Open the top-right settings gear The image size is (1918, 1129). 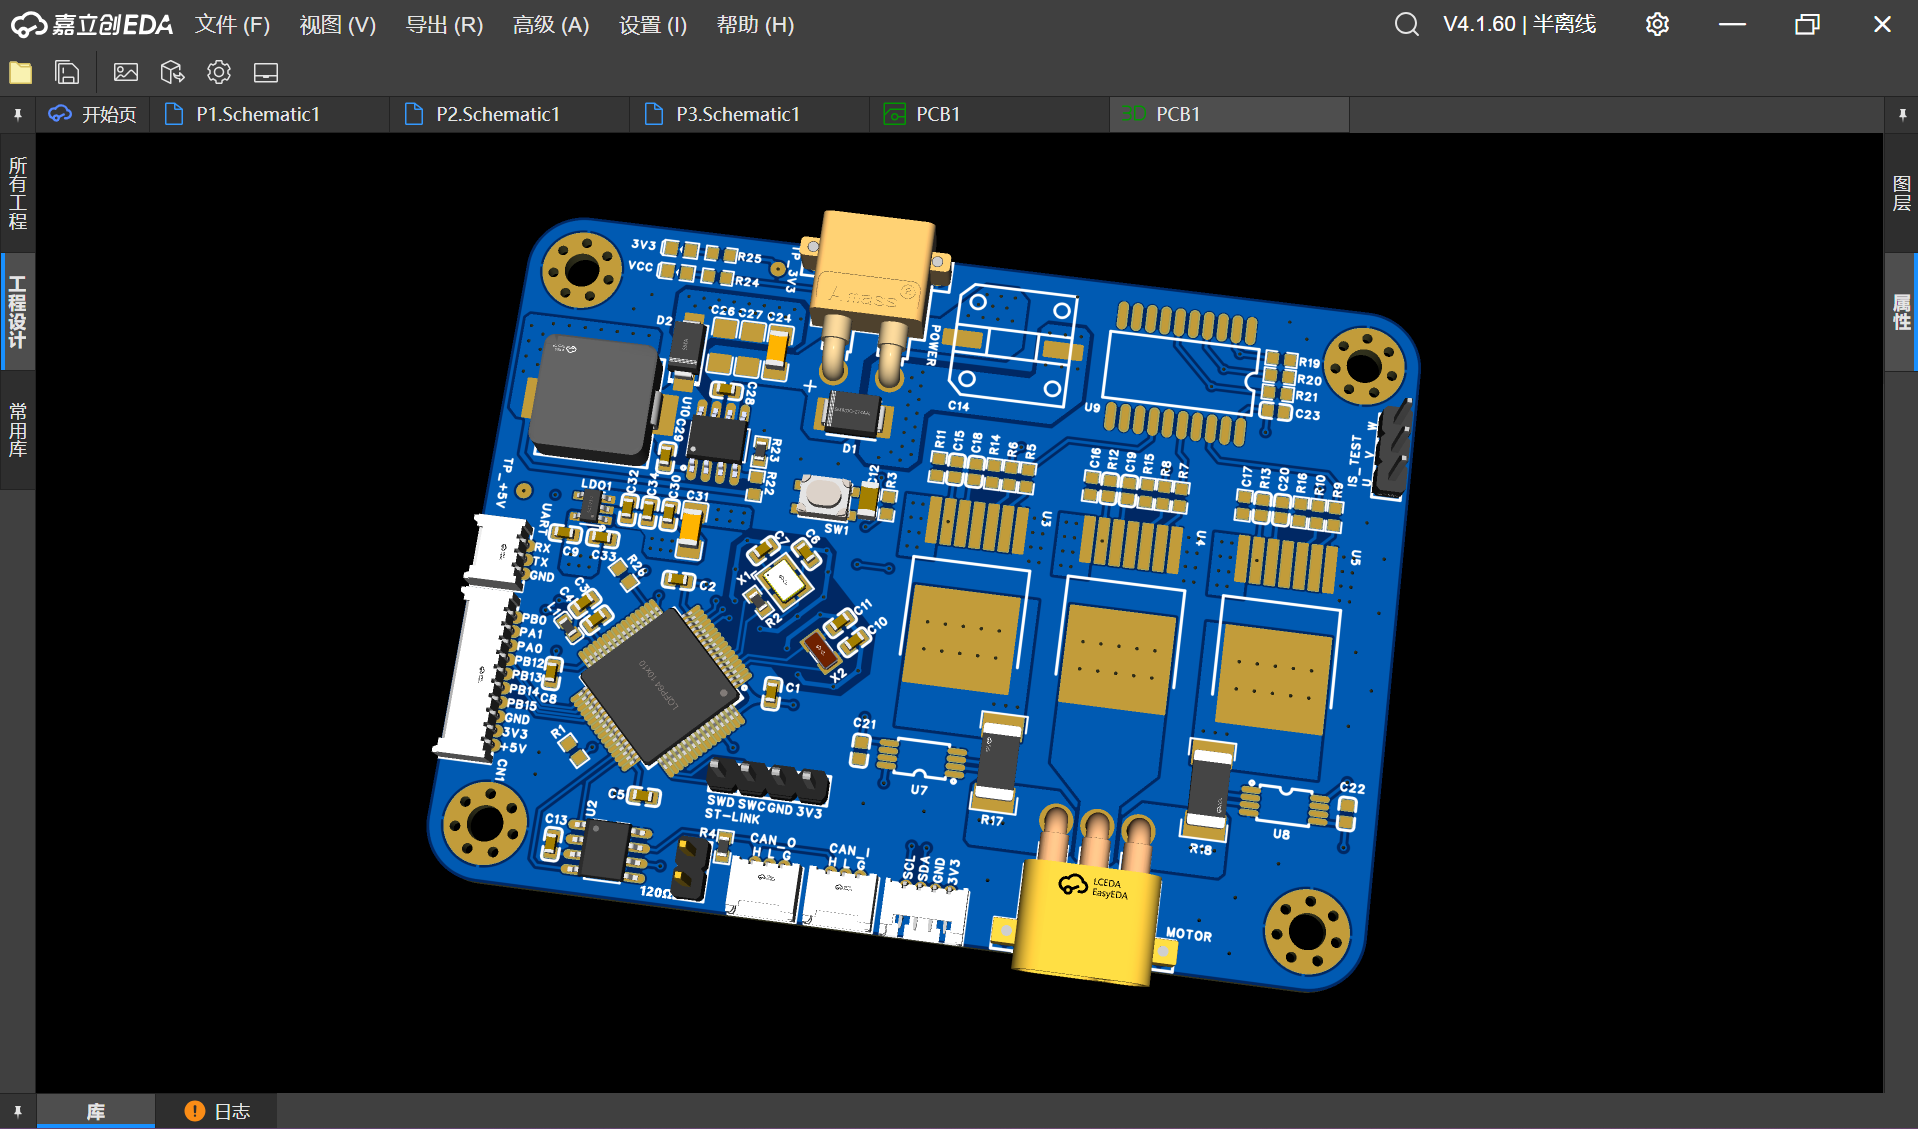[x=1657, y=24]
